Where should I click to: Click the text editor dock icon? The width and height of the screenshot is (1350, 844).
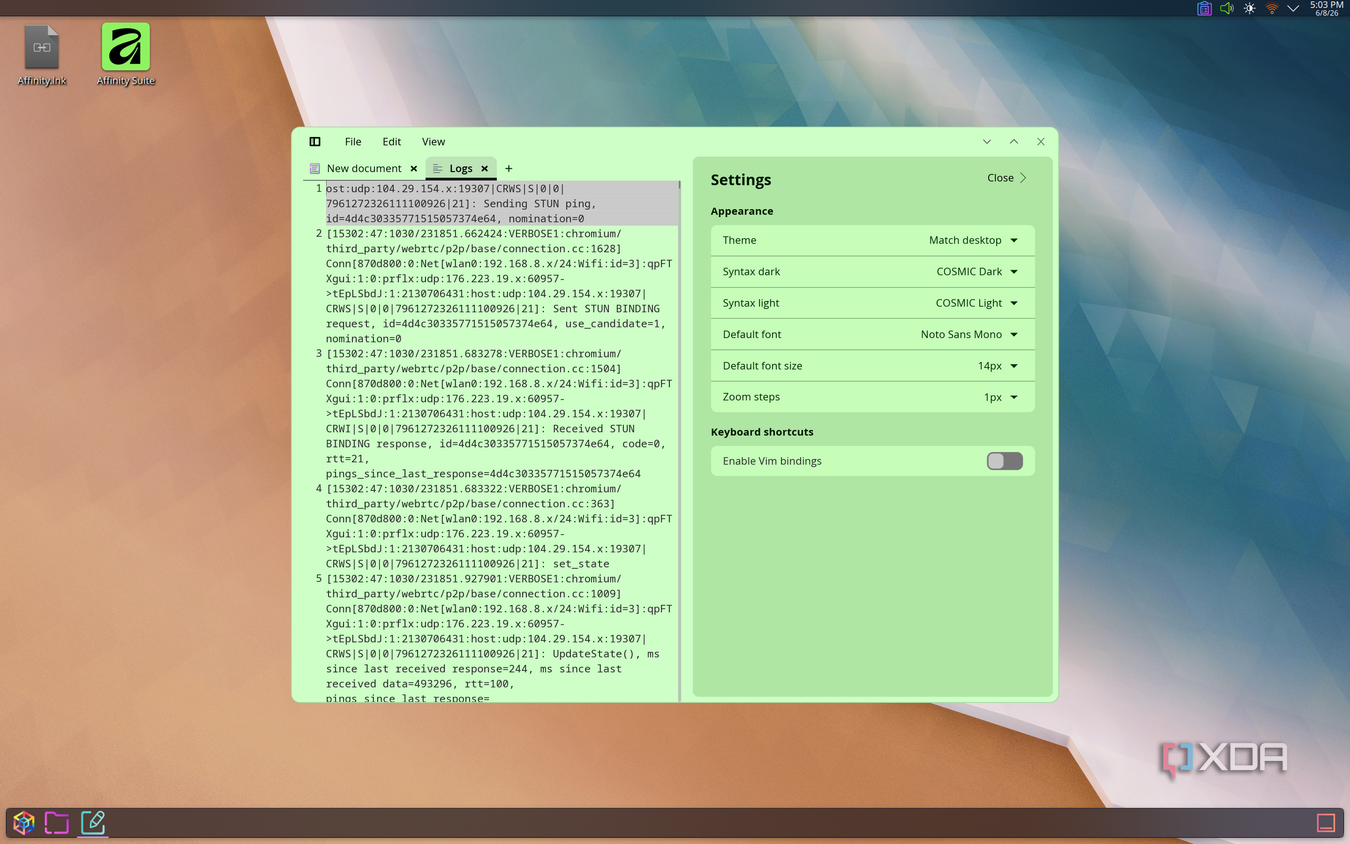[93, 822]
